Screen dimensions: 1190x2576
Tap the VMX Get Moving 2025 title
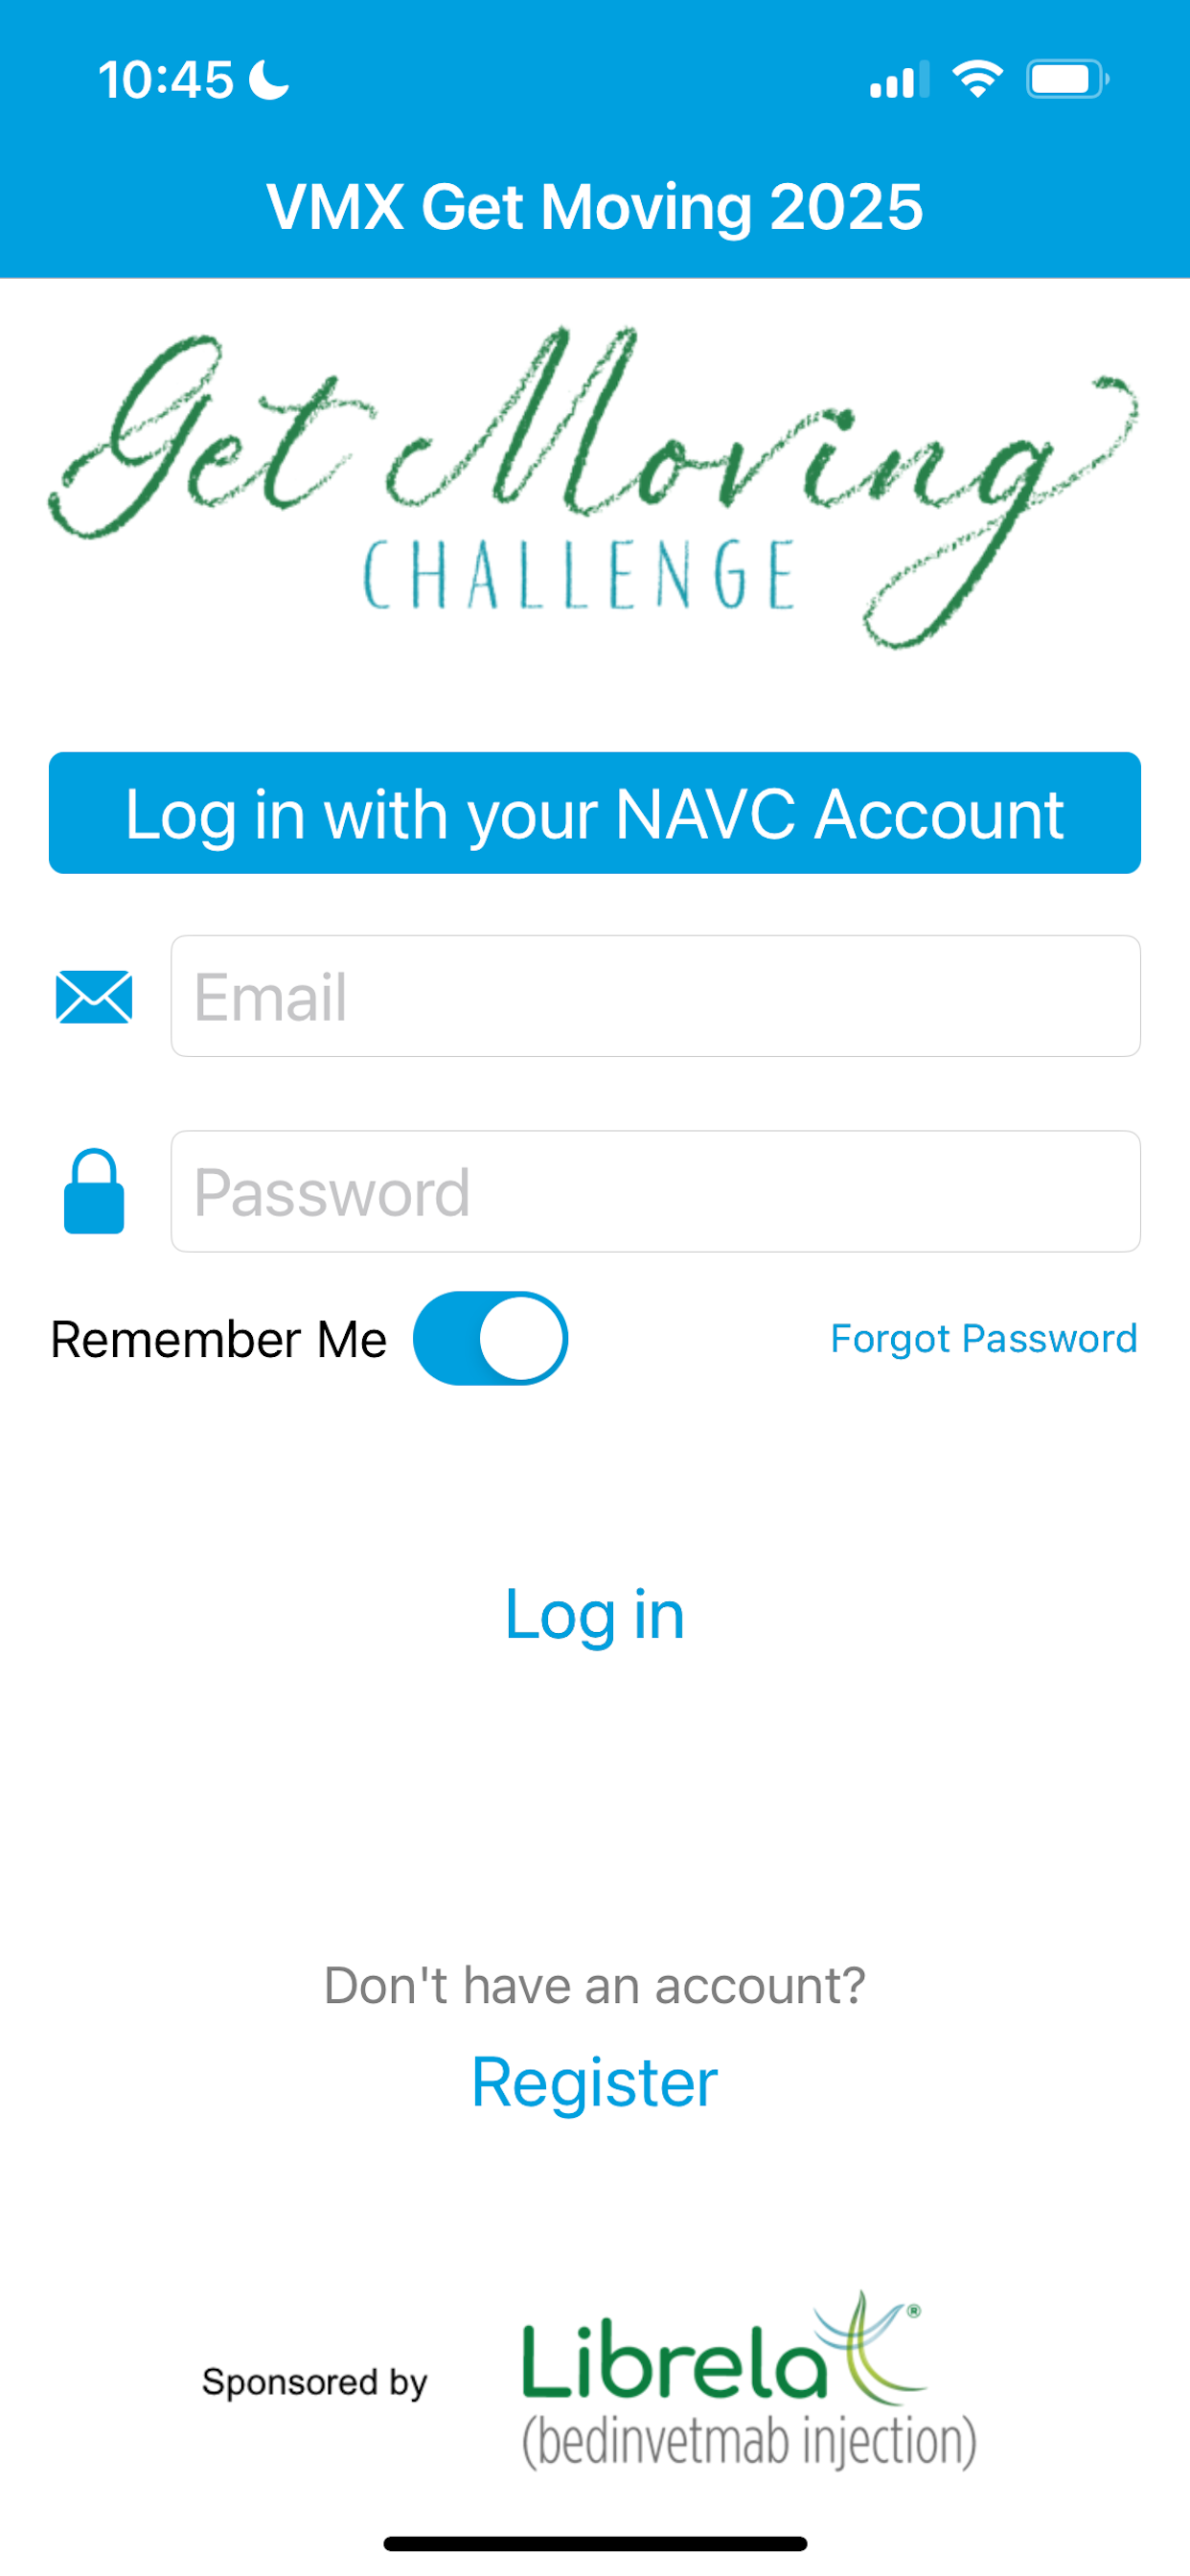[595, 207]
